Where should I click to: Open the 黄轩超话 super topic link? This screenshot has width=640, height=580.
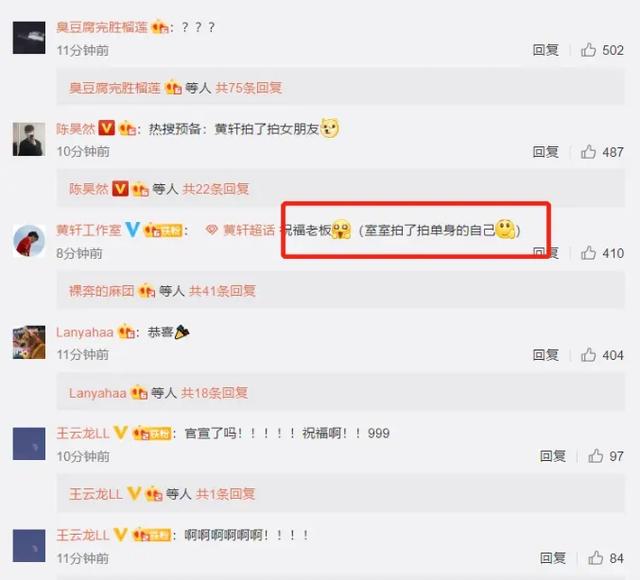(x=241, y=230)
